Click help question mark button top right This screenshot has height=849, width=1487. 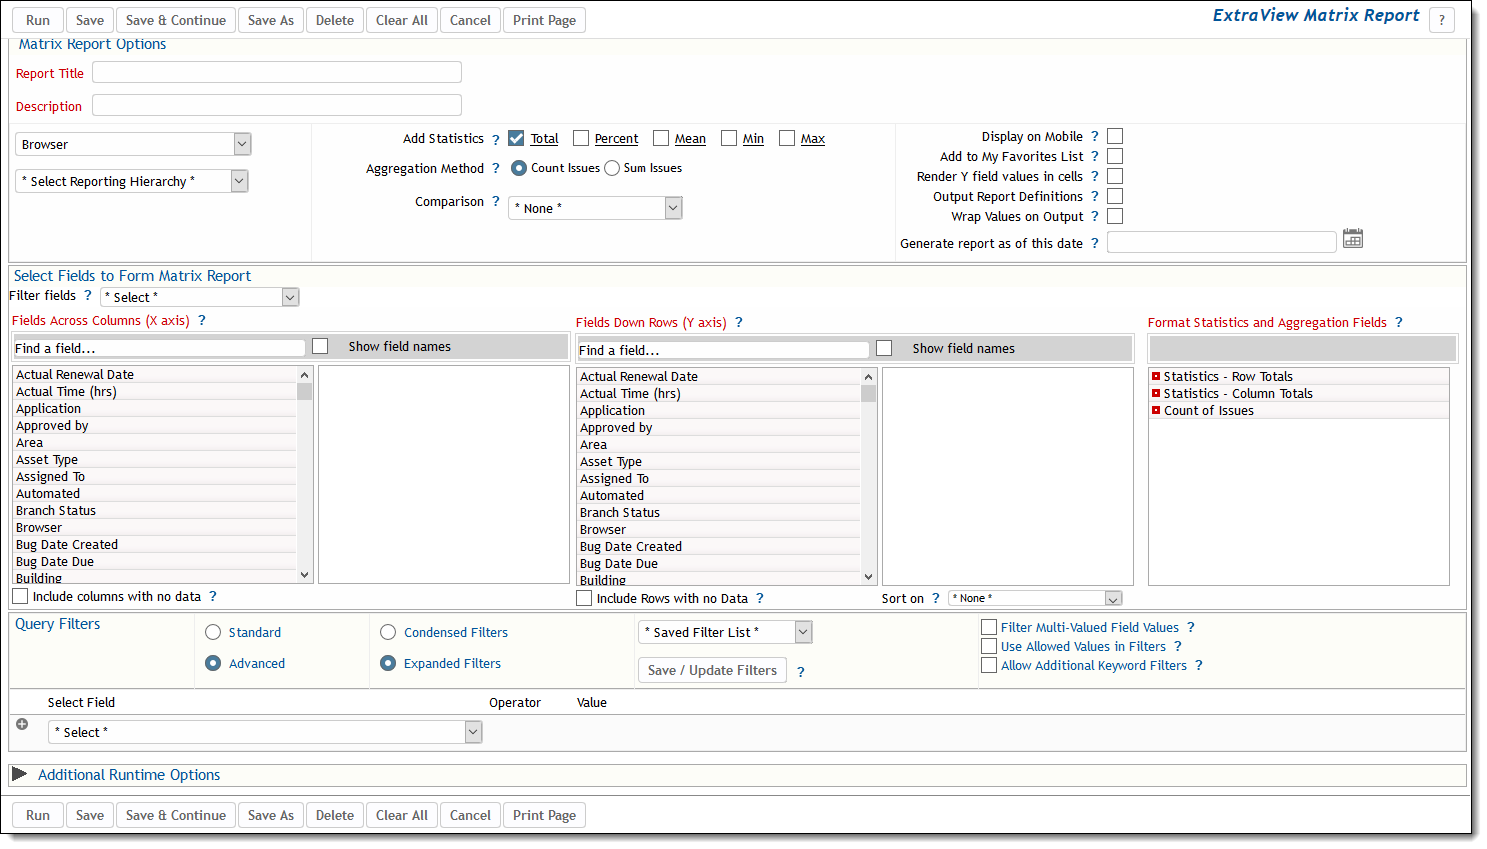1441,20
